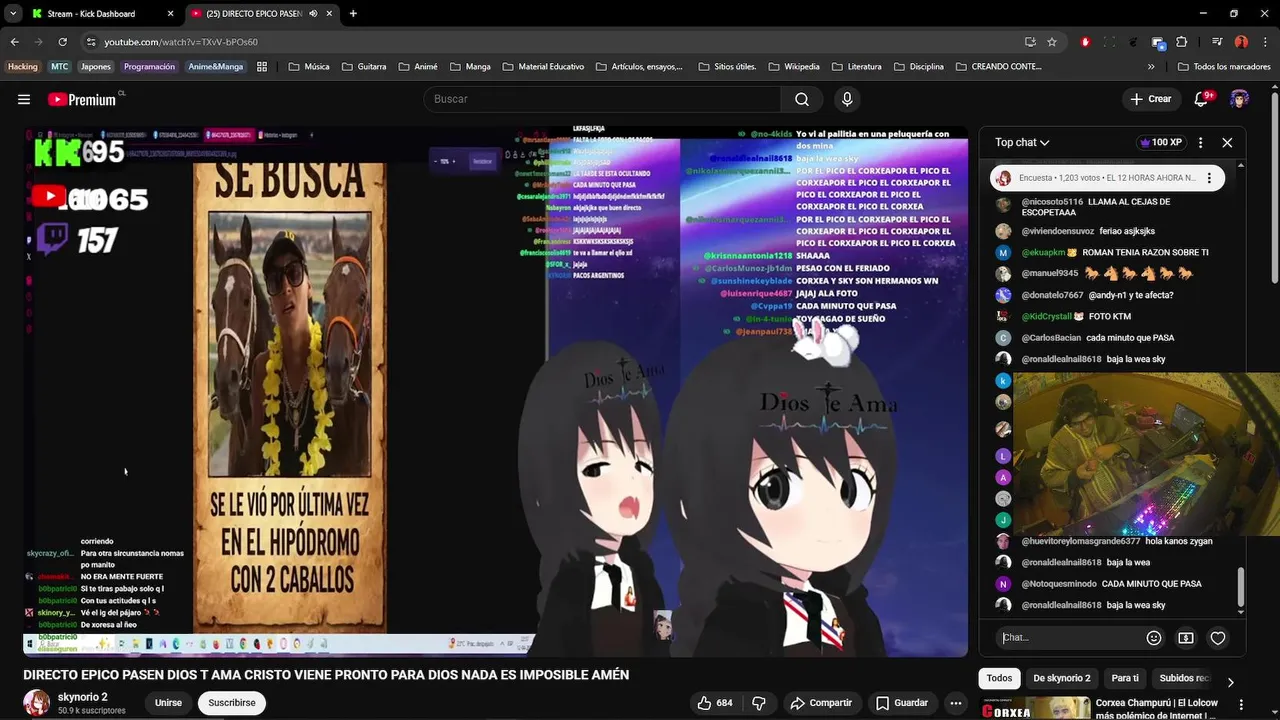
Task: Reload the current page
Action: (62, 42)
